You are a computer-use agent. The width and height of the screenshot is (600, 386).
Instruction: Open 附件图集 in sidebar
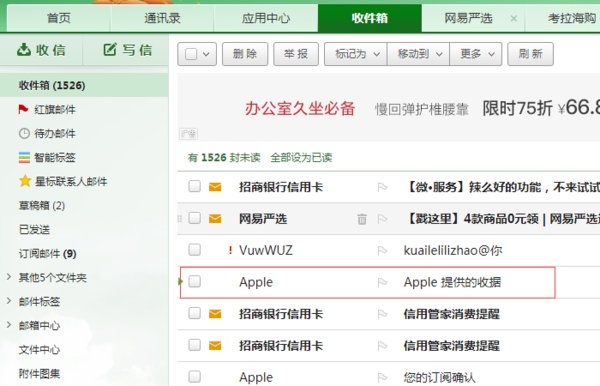[39, 373]
